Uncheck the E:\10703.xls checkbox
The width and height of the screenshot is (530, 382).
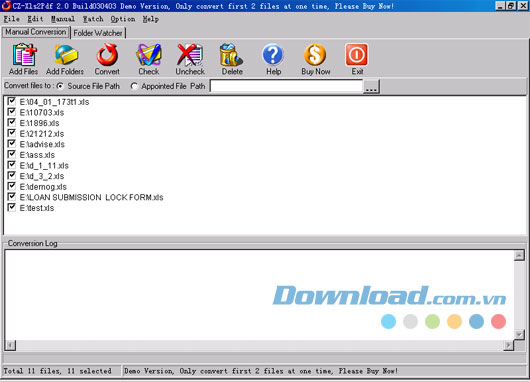click(12, 112)
